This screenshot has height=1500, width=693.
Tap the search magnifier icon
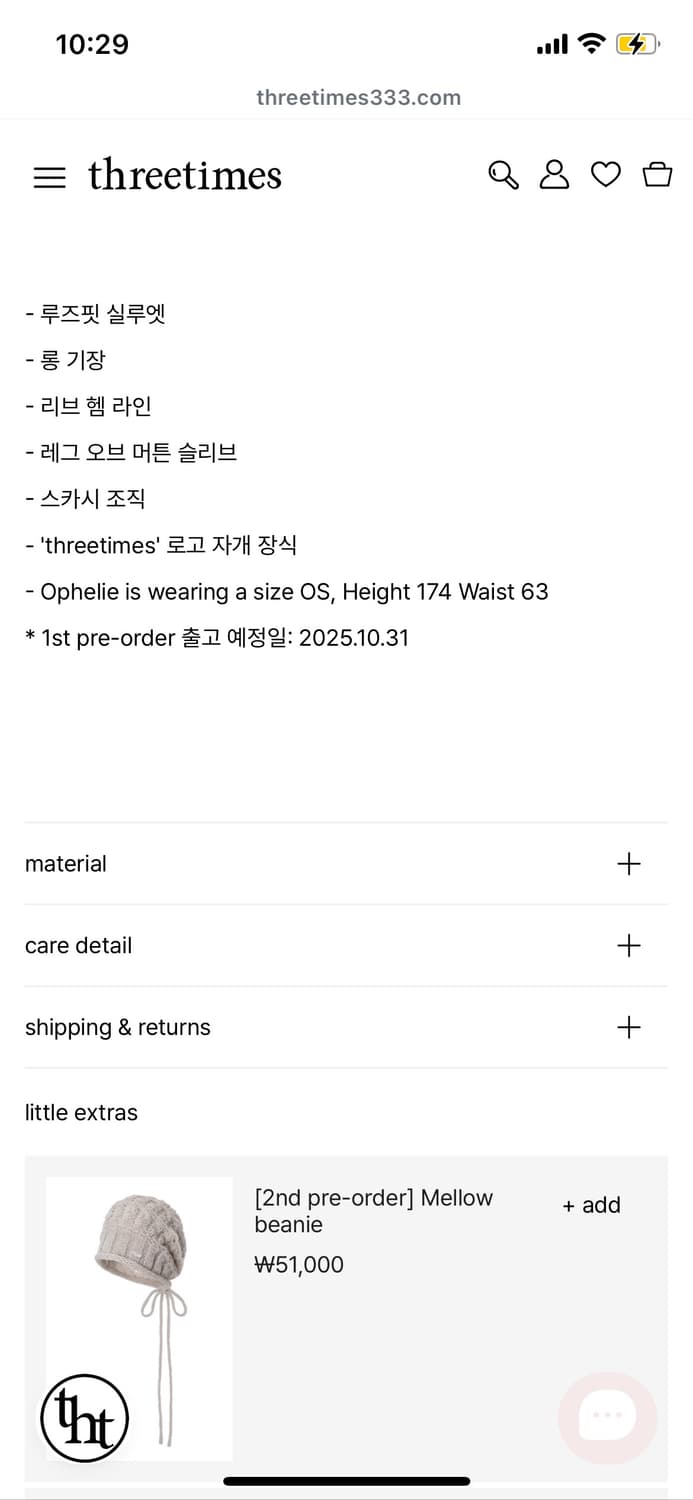[x=503, y=175]
